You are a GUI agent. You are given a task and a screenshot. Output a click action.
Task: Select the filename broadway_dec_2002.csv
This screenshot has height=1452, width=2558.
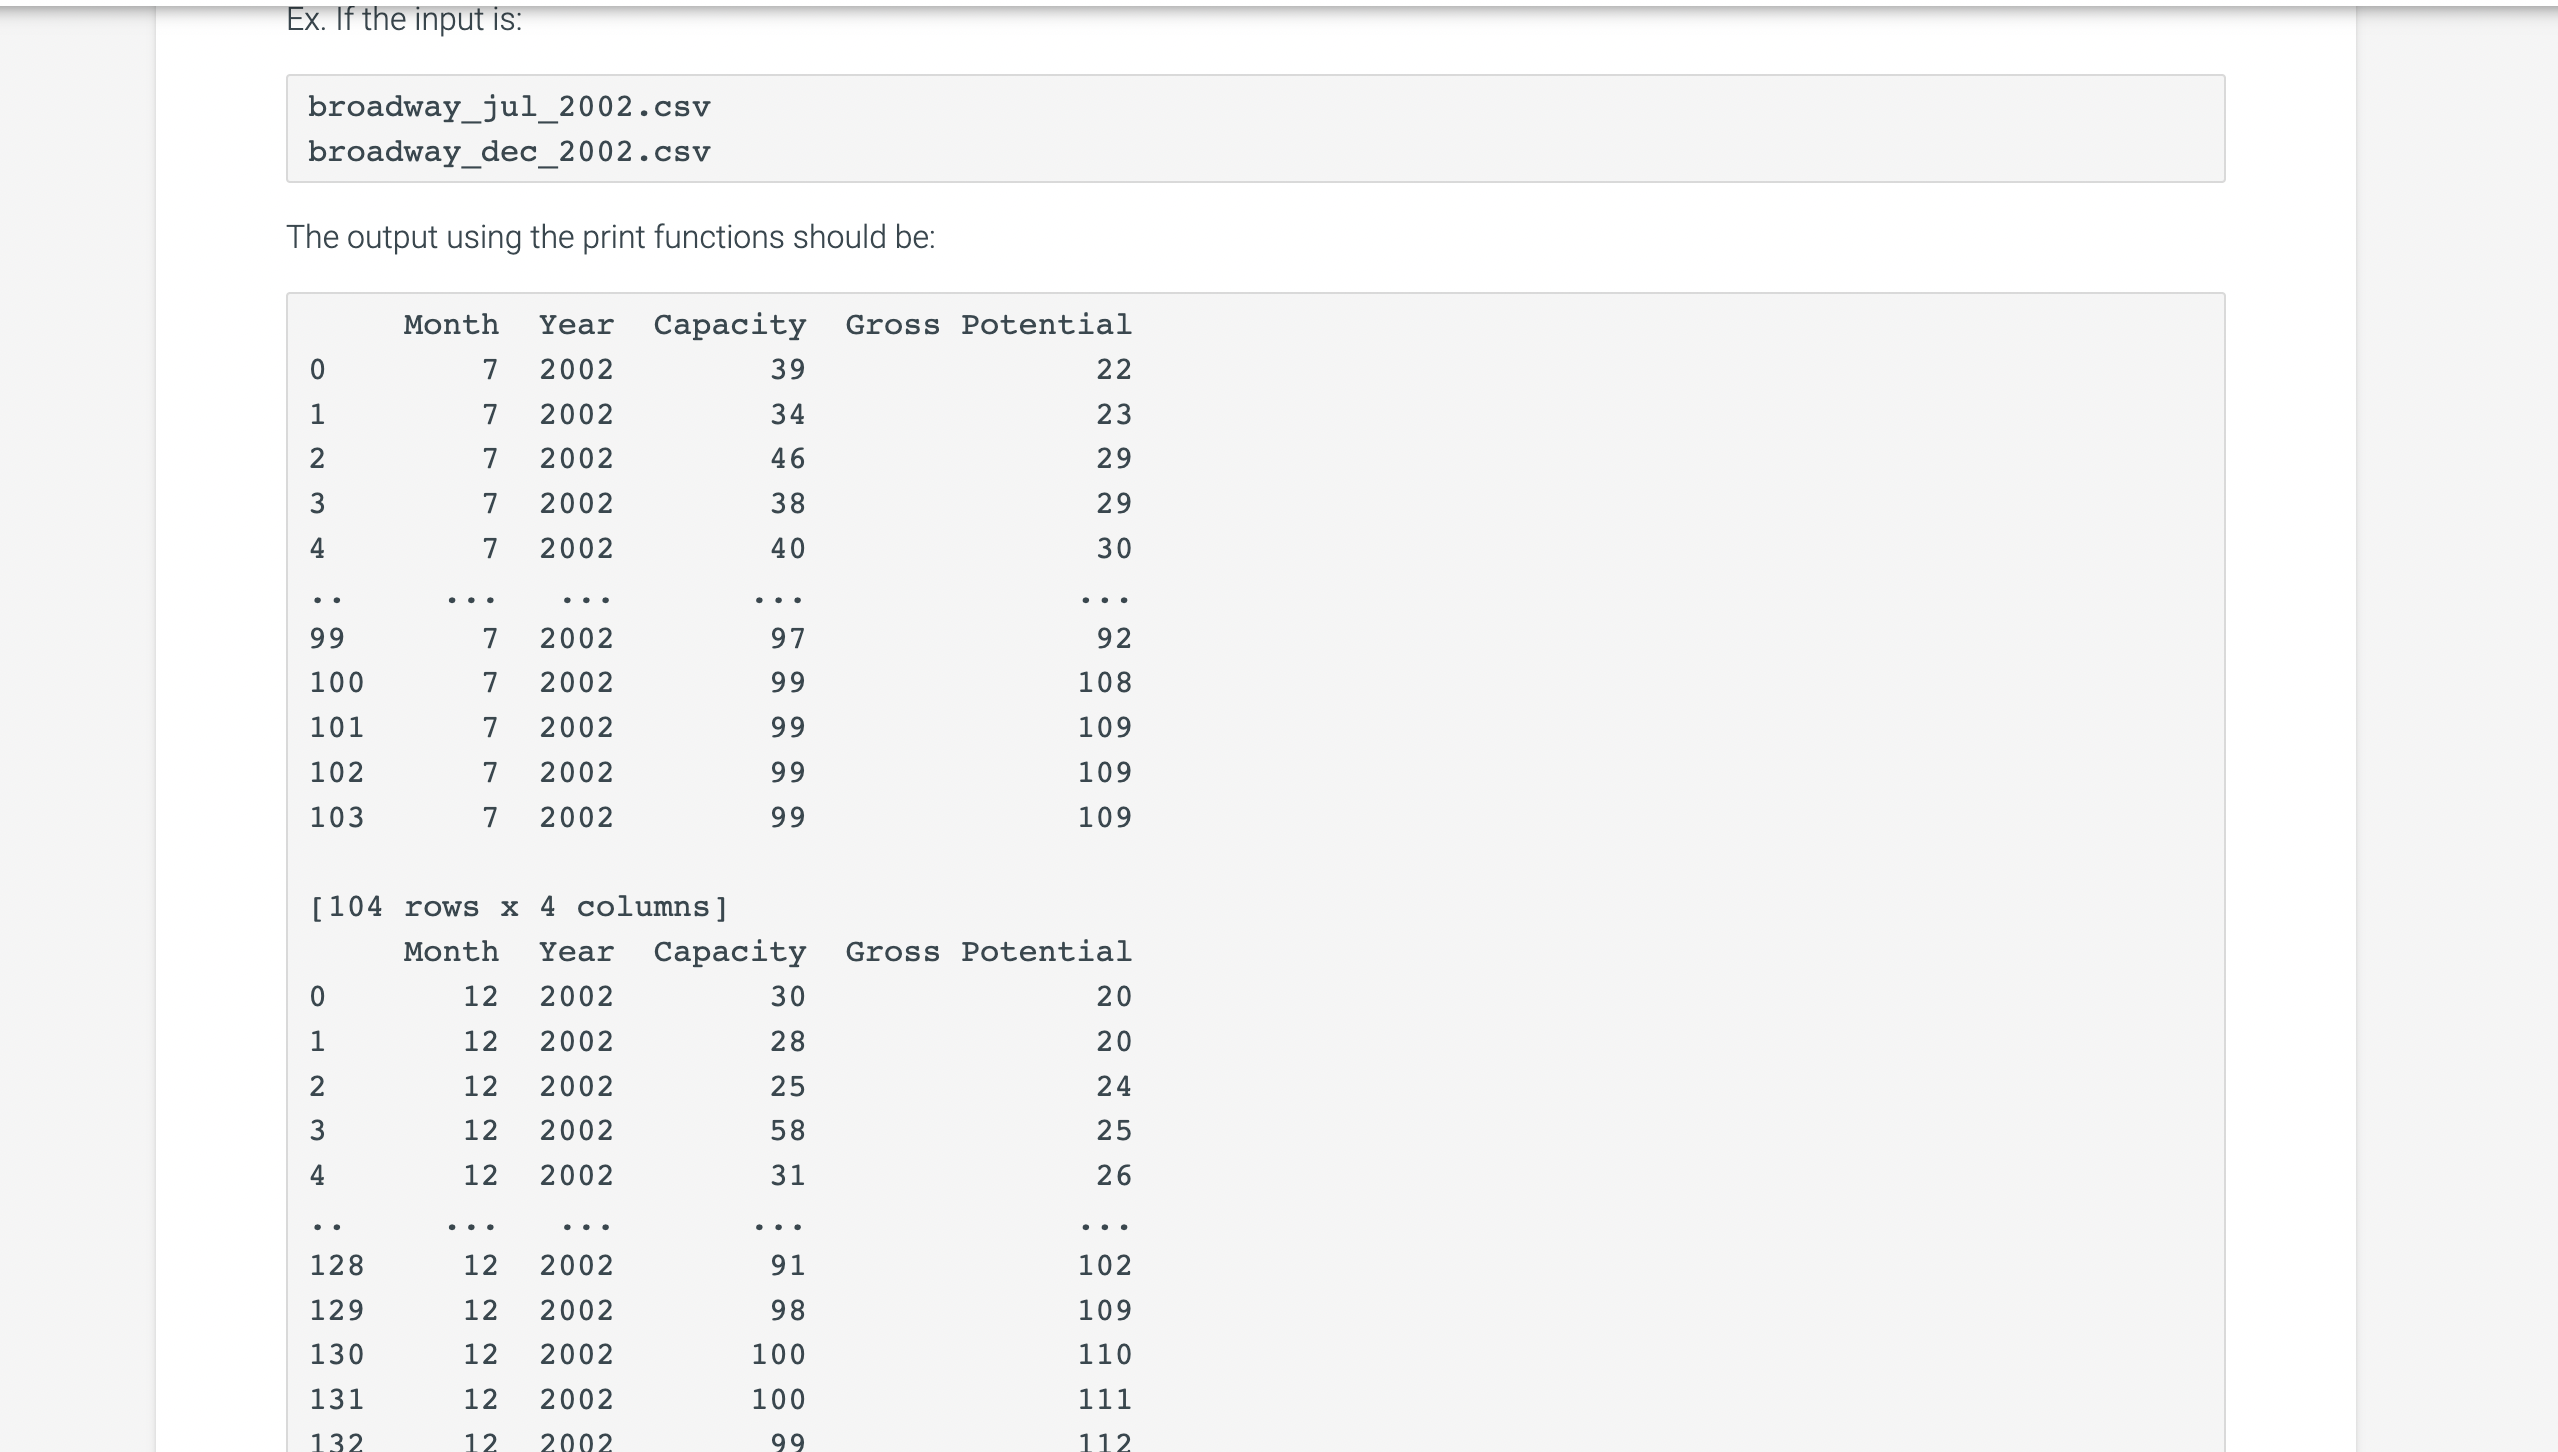click(x=508, y=151)
